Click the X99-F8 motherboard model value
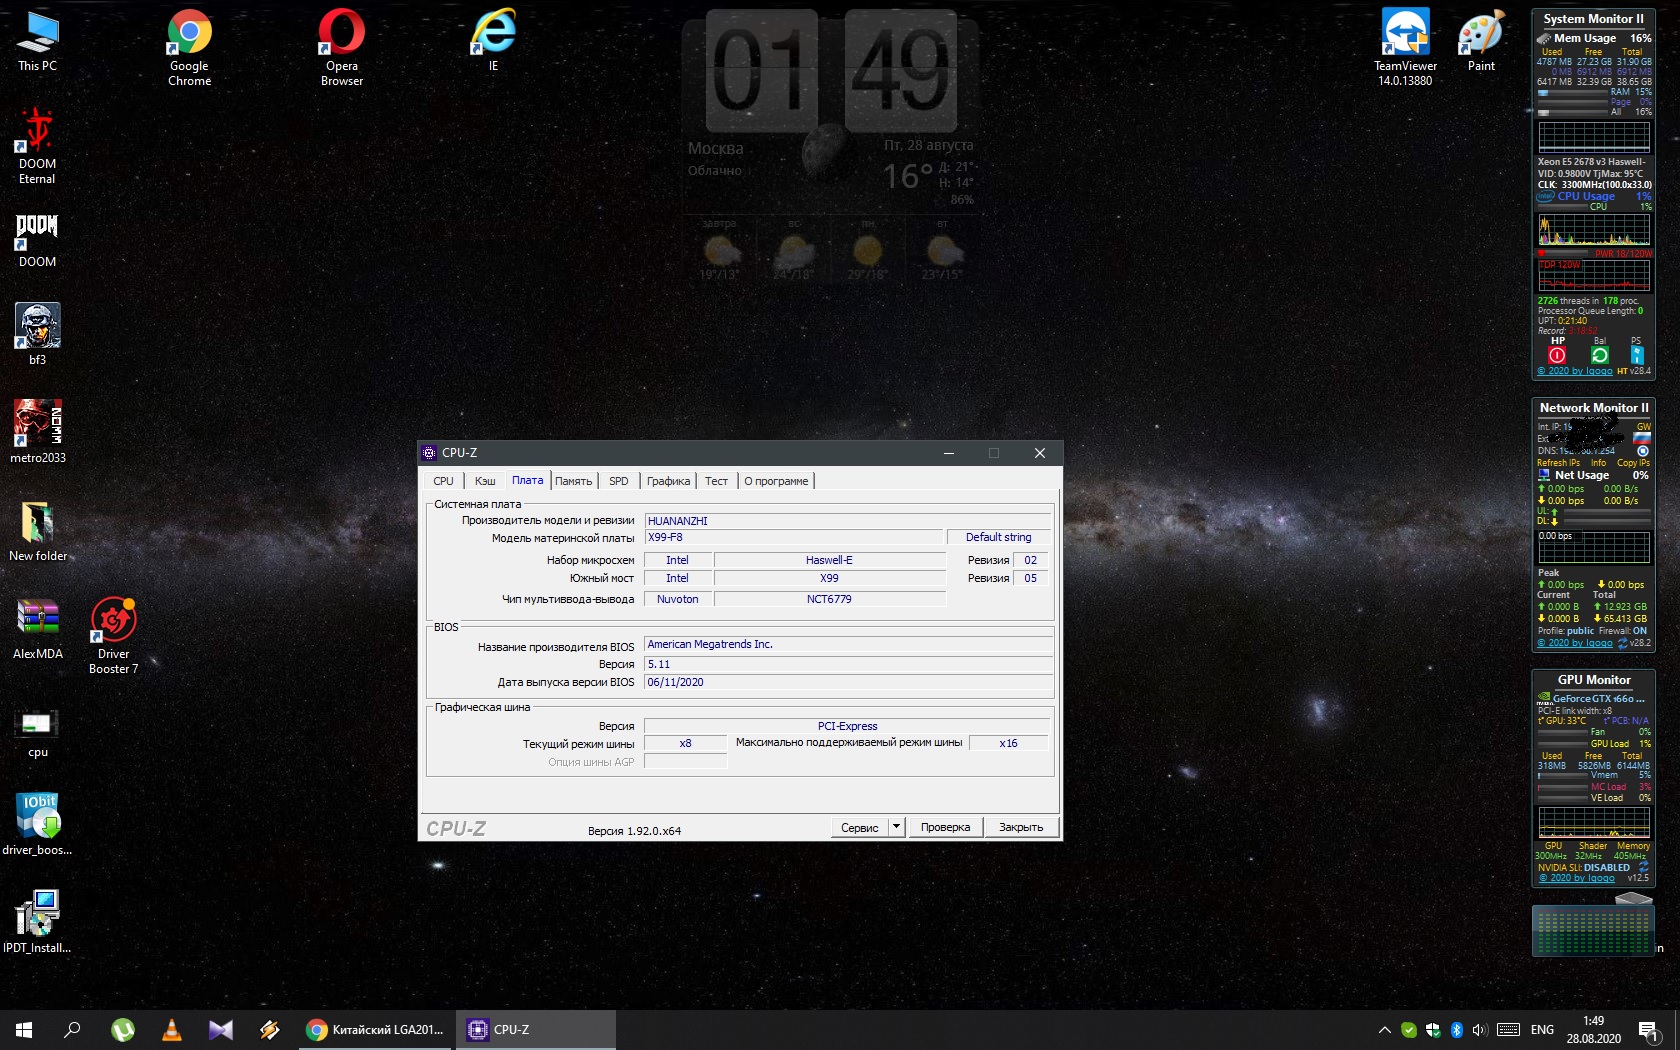 tap(794, 537)
